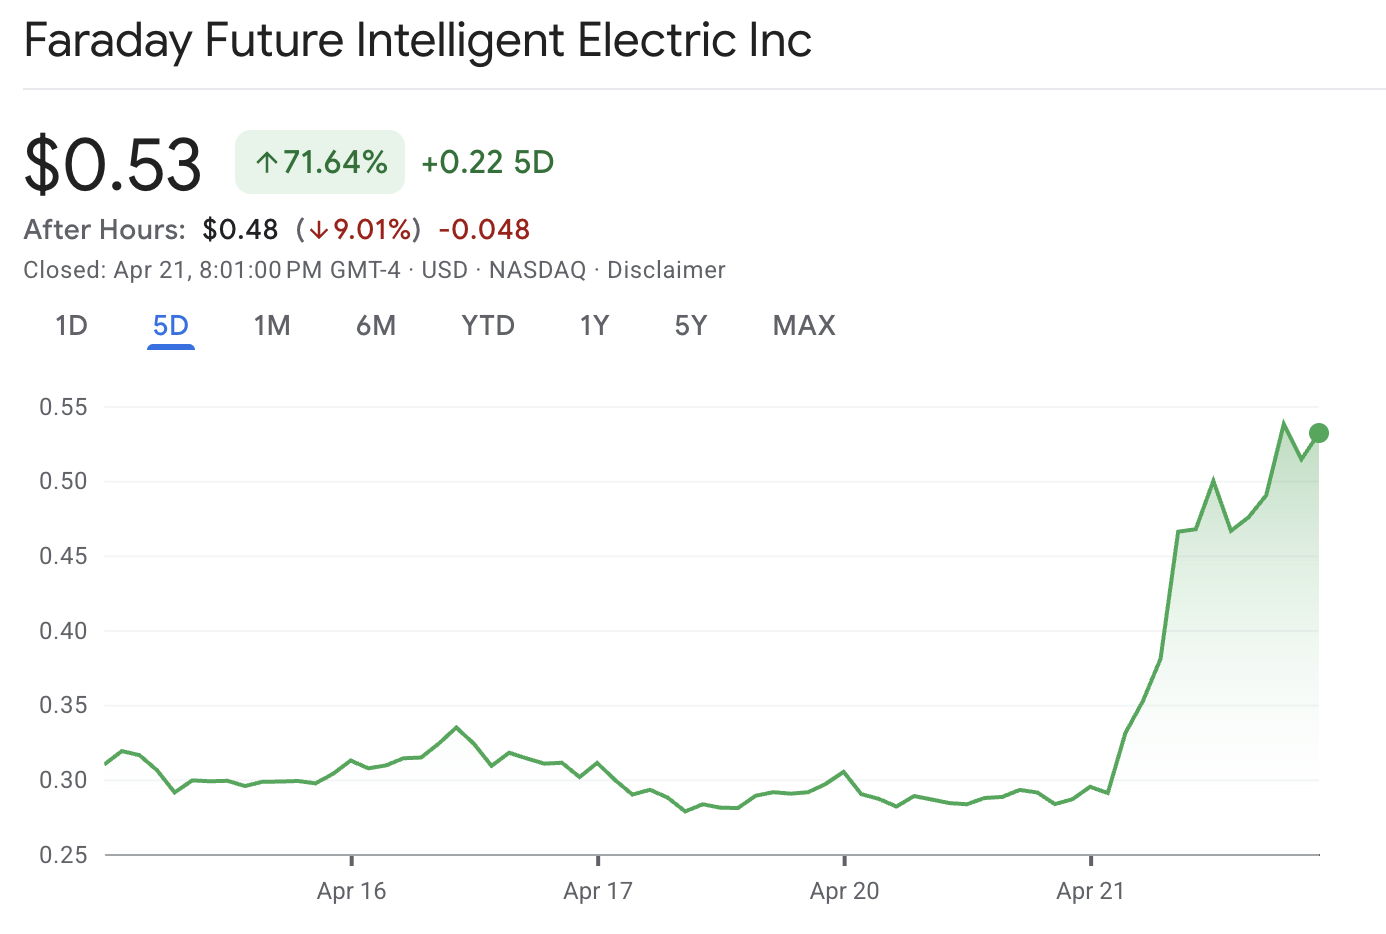The image size is (1386, 934).
Task: Select the 1D time range tab
Action: 71,326
